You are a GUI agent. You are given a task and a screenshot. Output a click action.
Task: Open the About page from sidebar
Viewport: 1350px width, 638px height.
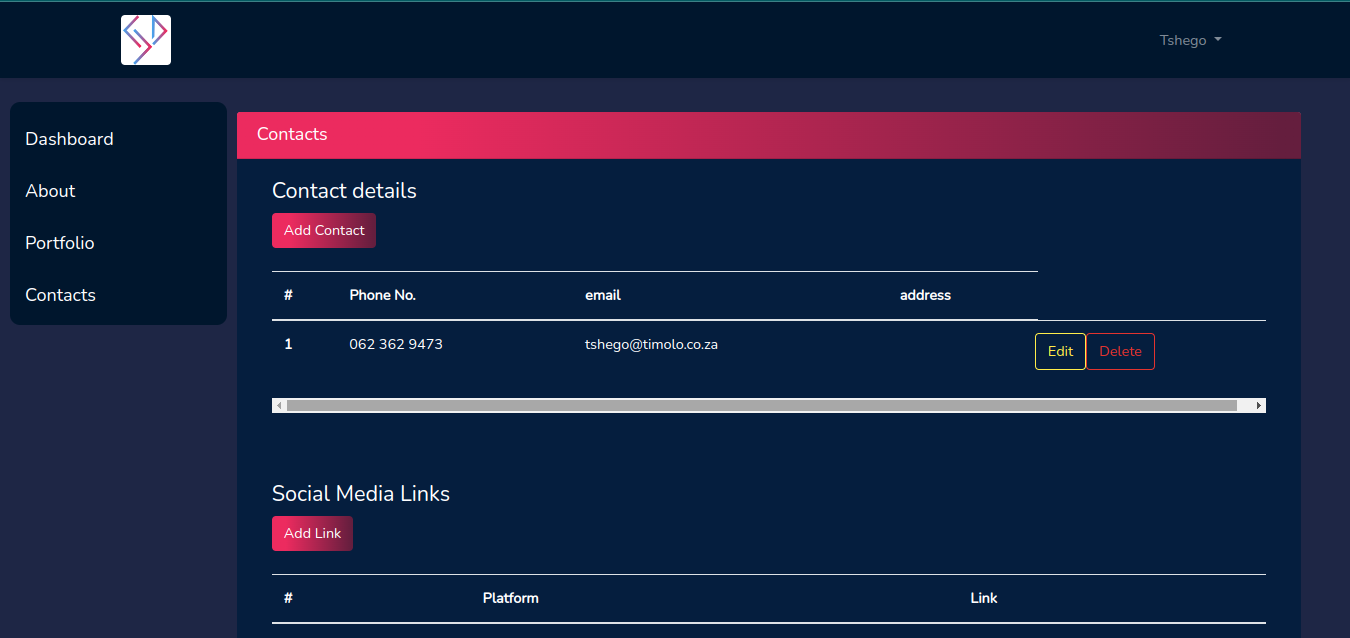click(50, 191)
